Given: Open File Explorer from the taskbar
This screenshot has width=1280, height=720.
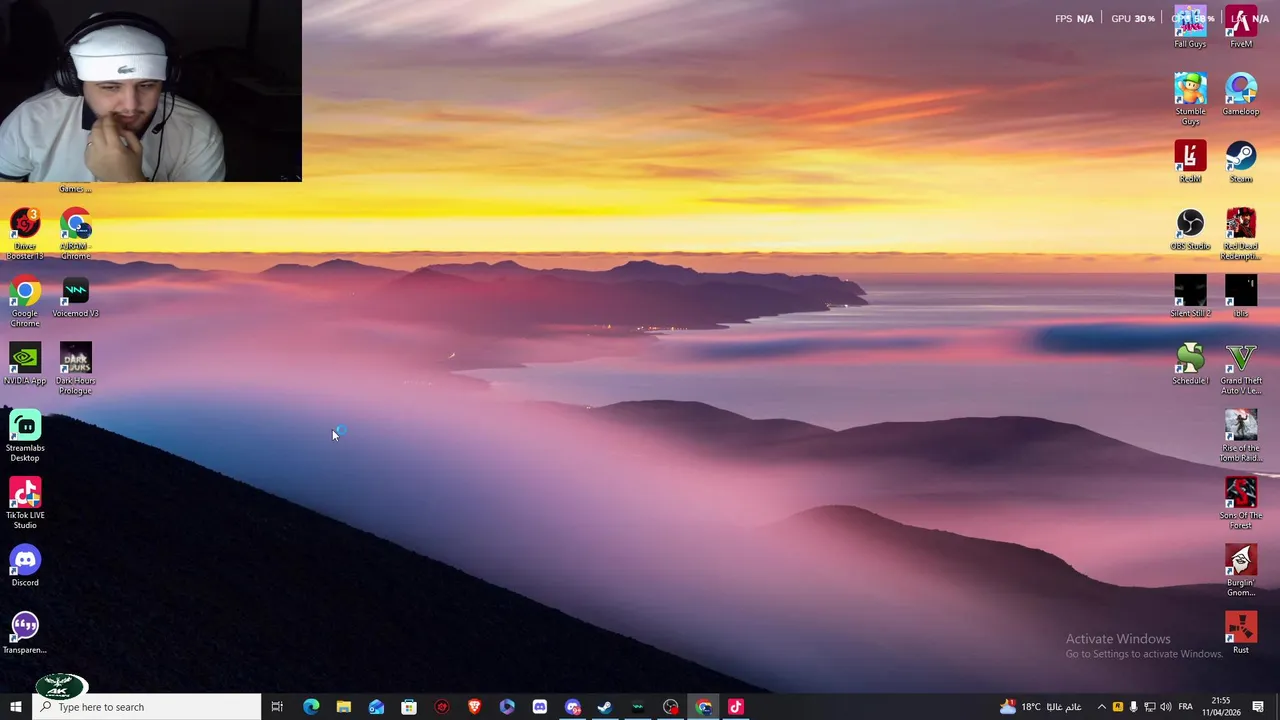Looking at the screenshot, I should pyautogui.click(x=343, y=707).
